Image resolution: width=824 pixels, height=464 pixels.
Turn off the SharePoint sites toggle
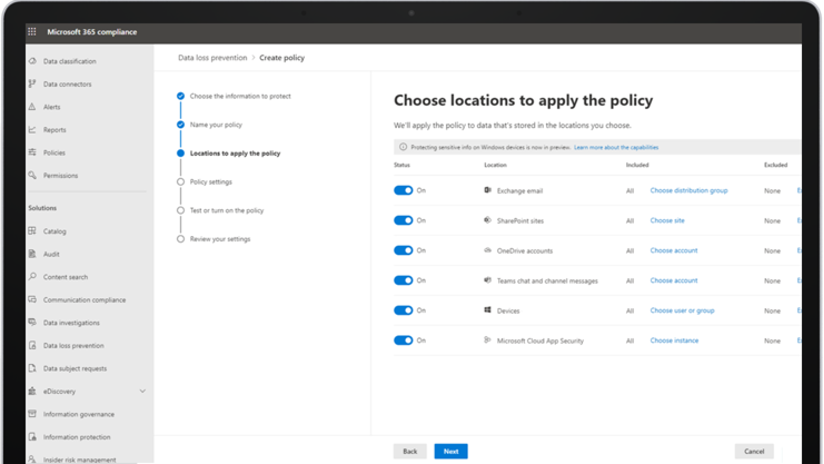coord(404,220)
